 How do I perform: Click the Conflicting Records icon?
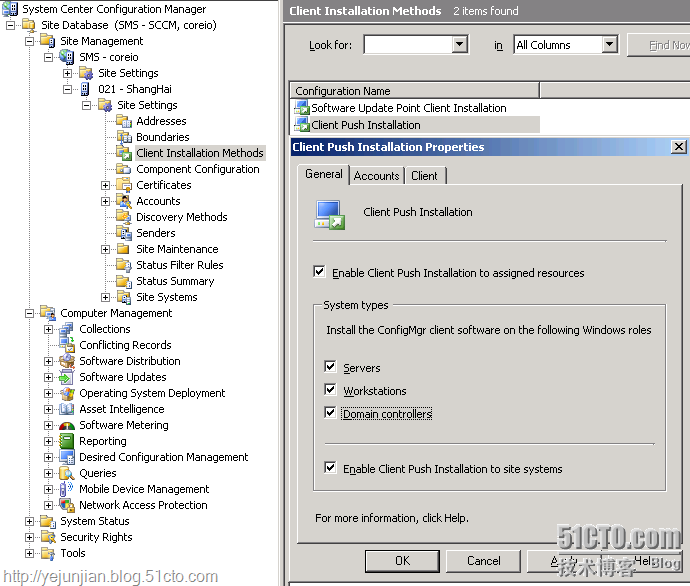67,345
